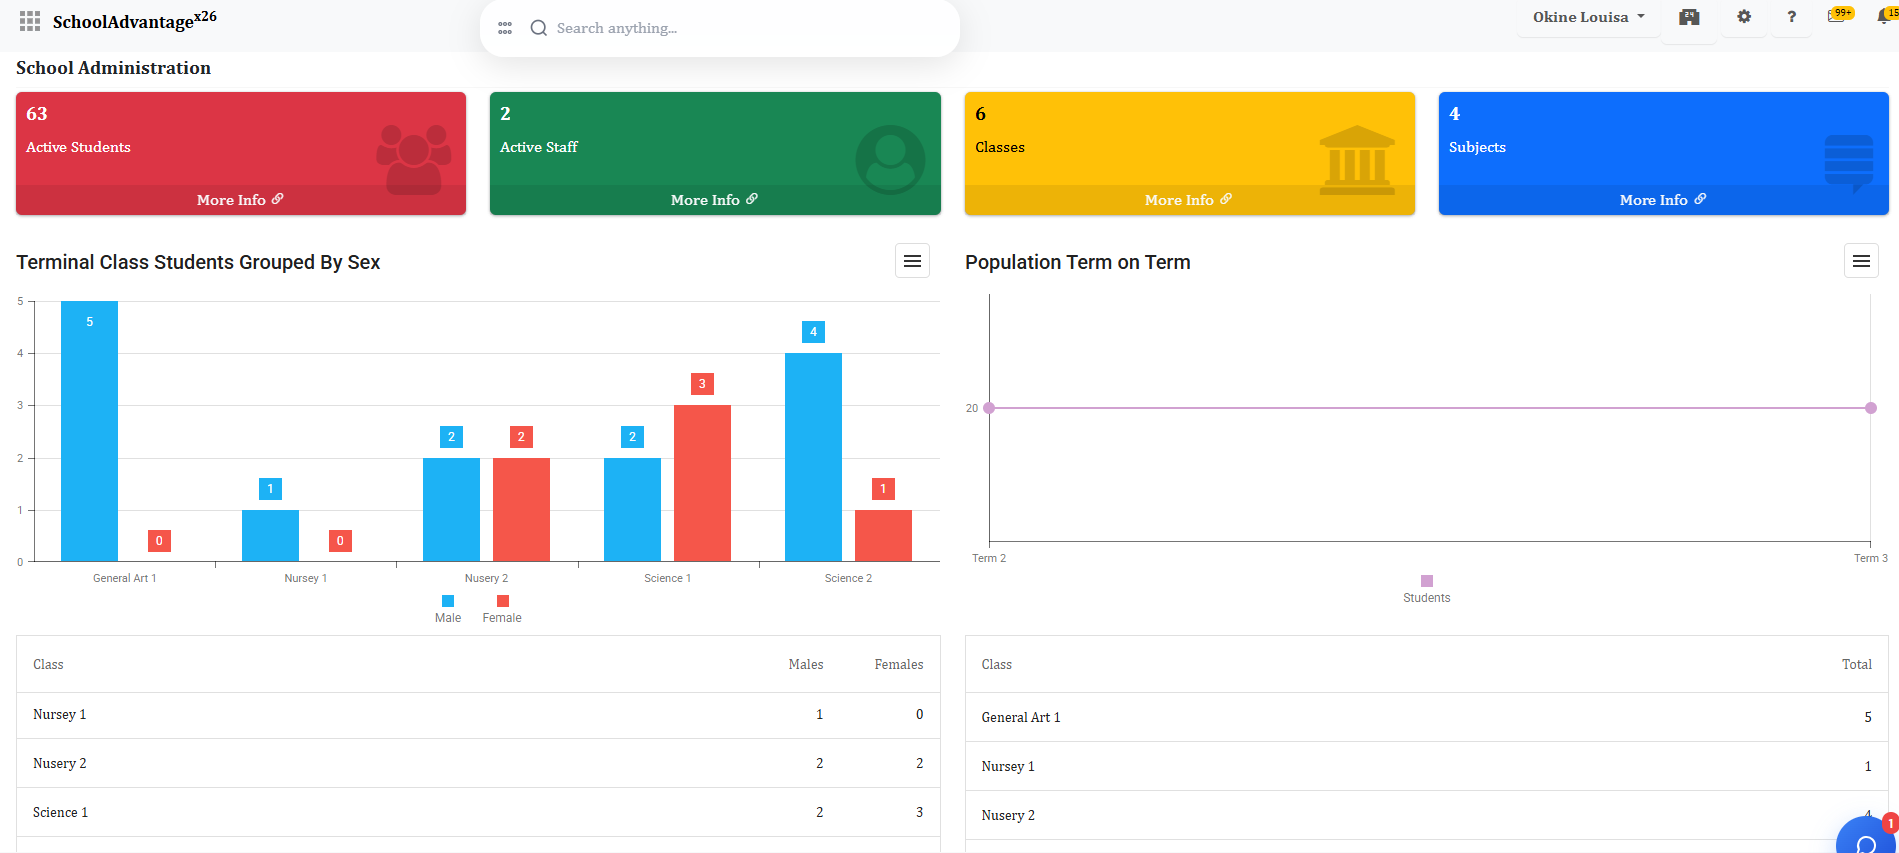Open More Info on Classes card
Image resolution: width=1899 pixels, height=853 pixels.
click(1188, 200)
